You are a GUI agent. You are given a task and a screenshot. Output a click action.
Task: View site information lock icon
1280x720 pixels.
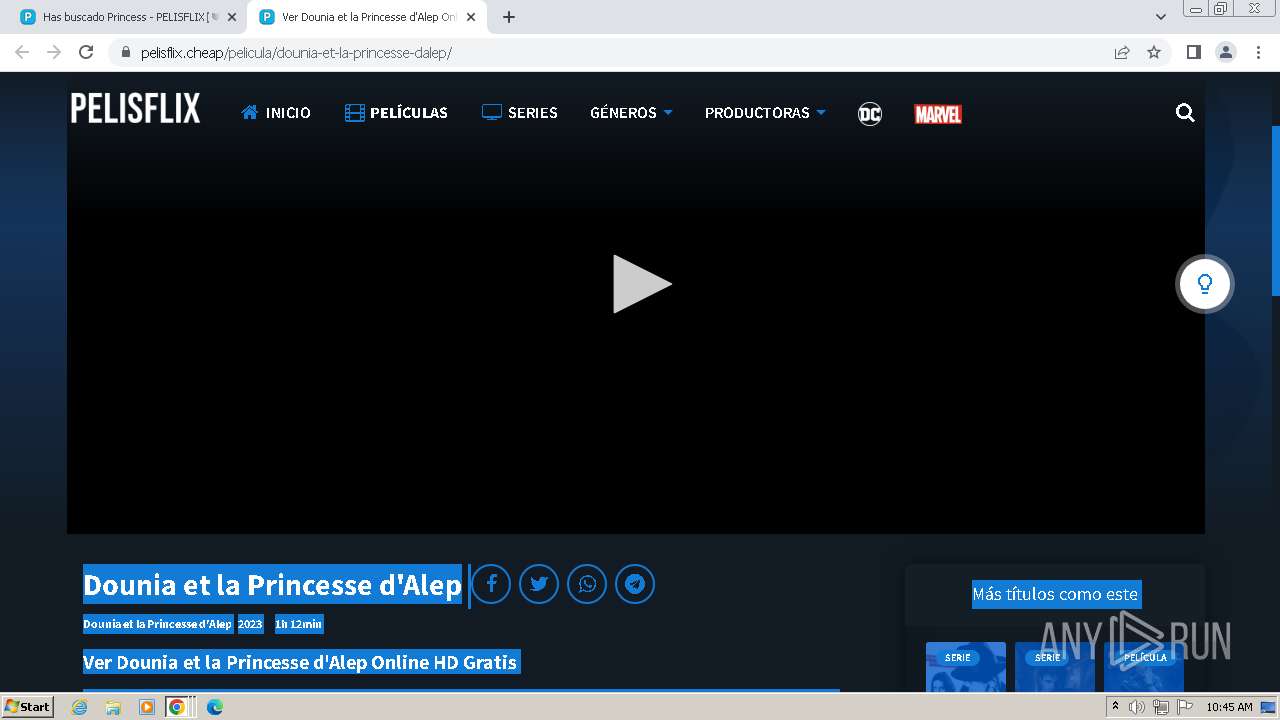coord(125,52)
